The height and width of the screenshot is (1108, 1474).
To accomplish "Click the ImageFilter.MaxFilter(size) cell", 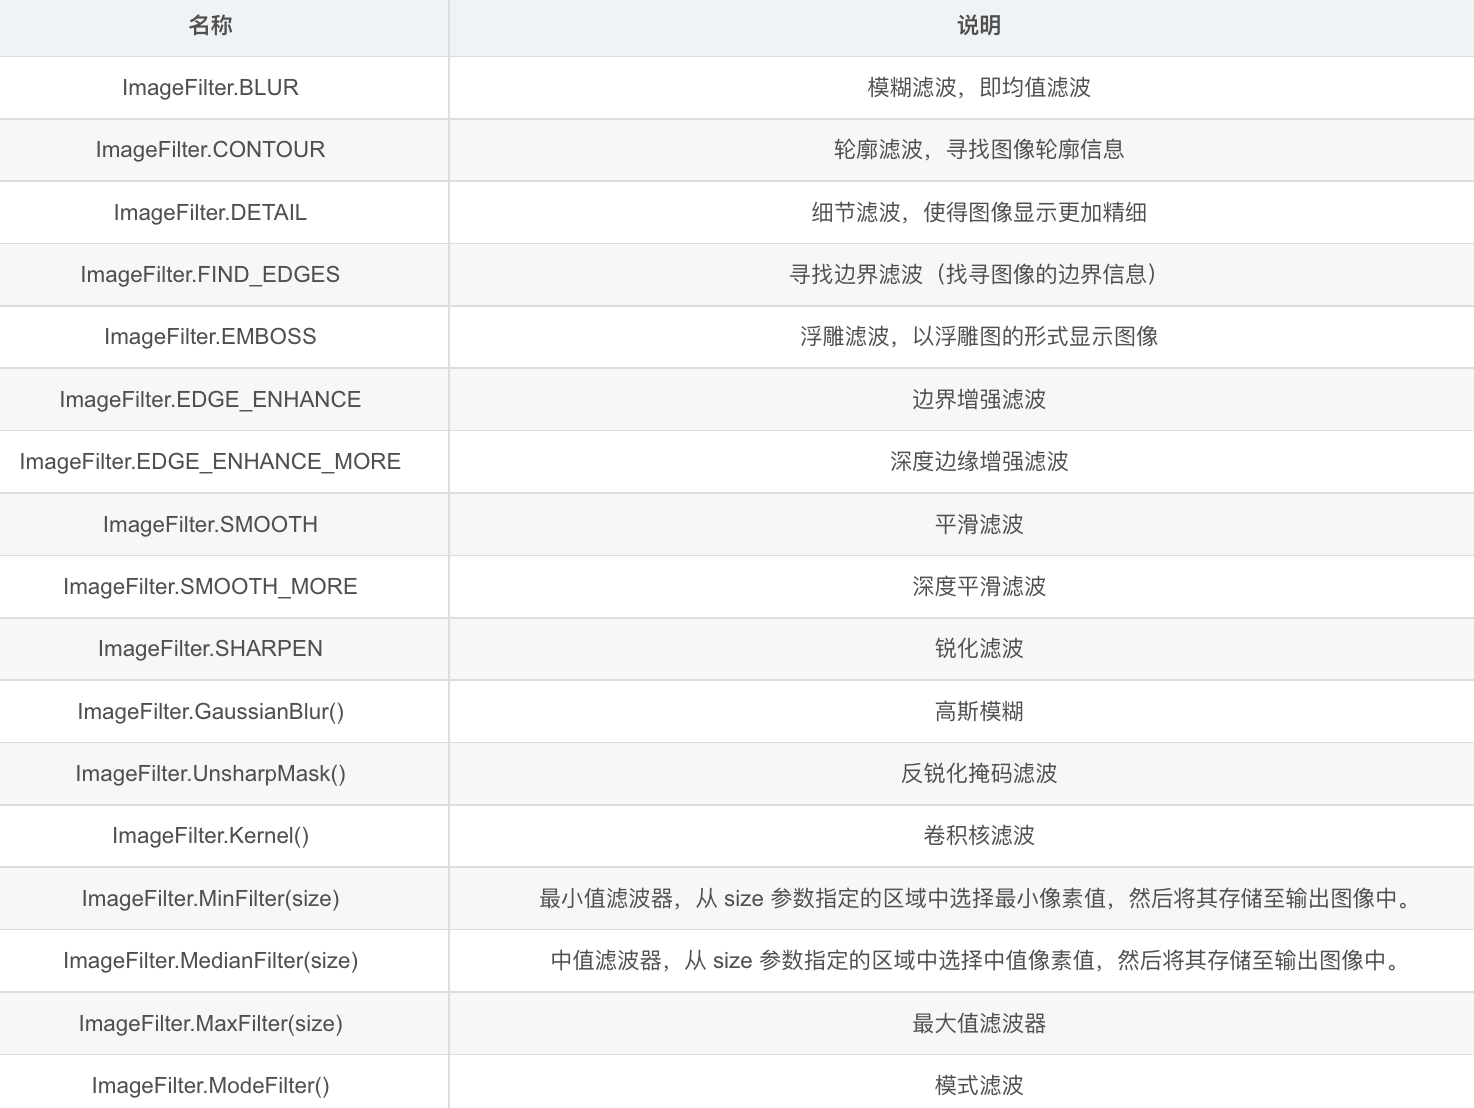I will (210, 1023).
